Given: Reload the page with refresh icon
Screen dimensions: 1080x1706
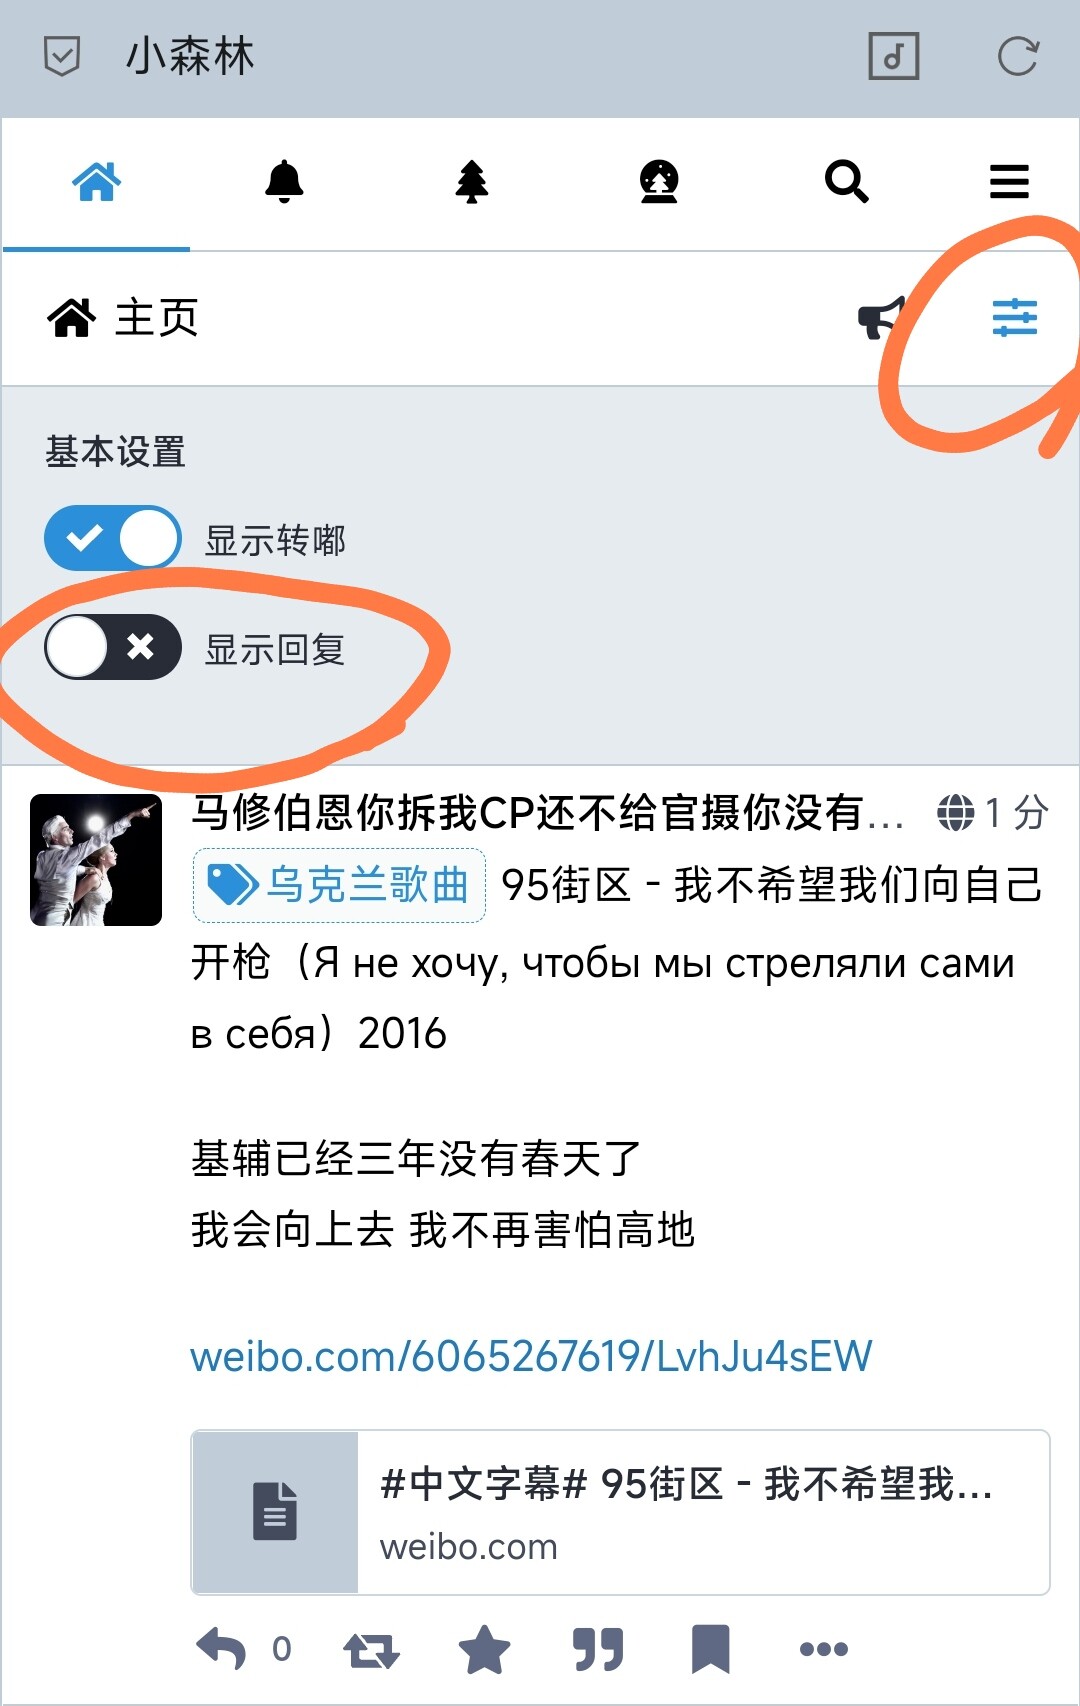Looking at the screenshot, I should [1018, 56].
